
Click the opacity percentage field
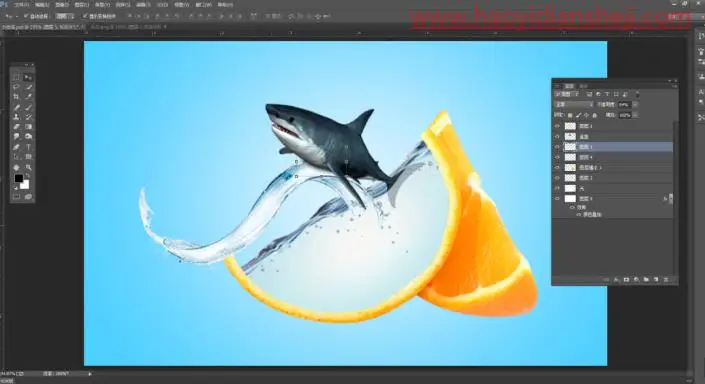point(625,104)
